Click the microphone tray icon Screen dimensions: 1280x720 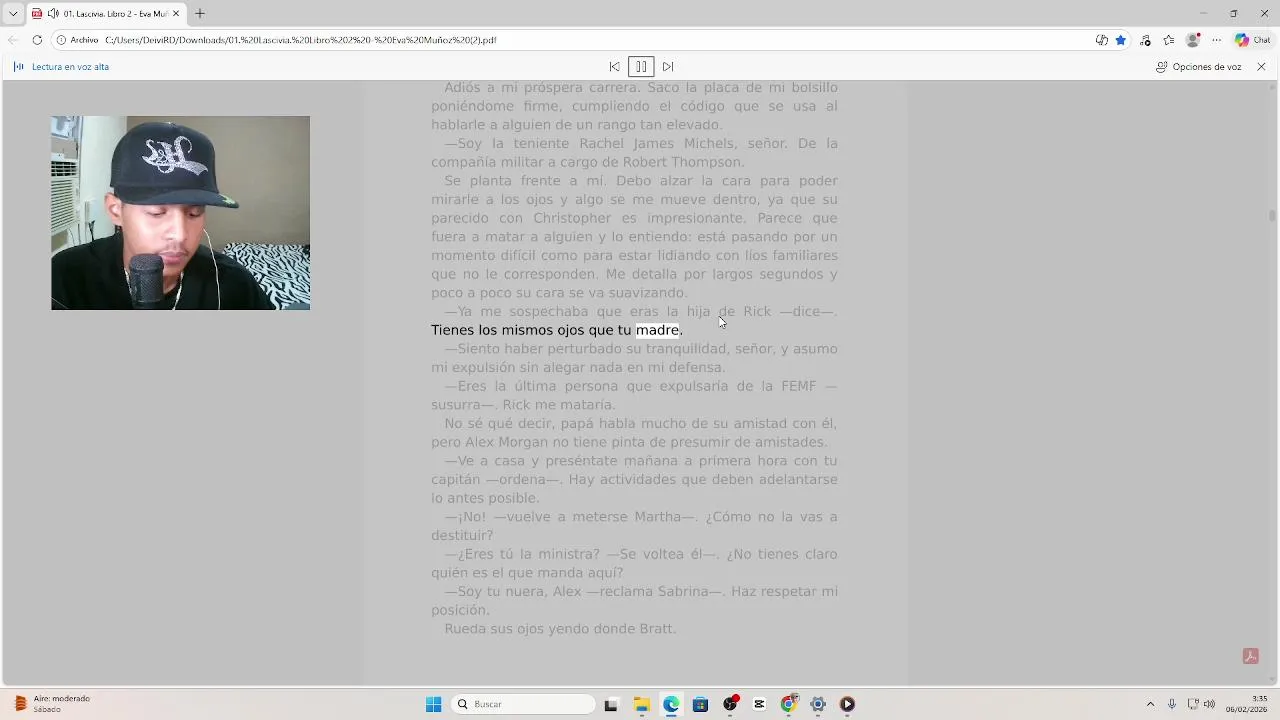[1172, 704]
